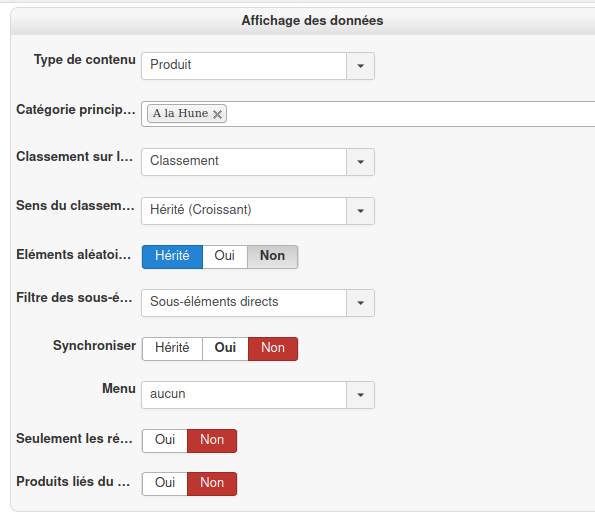
Task: Expand the Classement sur dropdown arrow
Action: coord(360,162)
